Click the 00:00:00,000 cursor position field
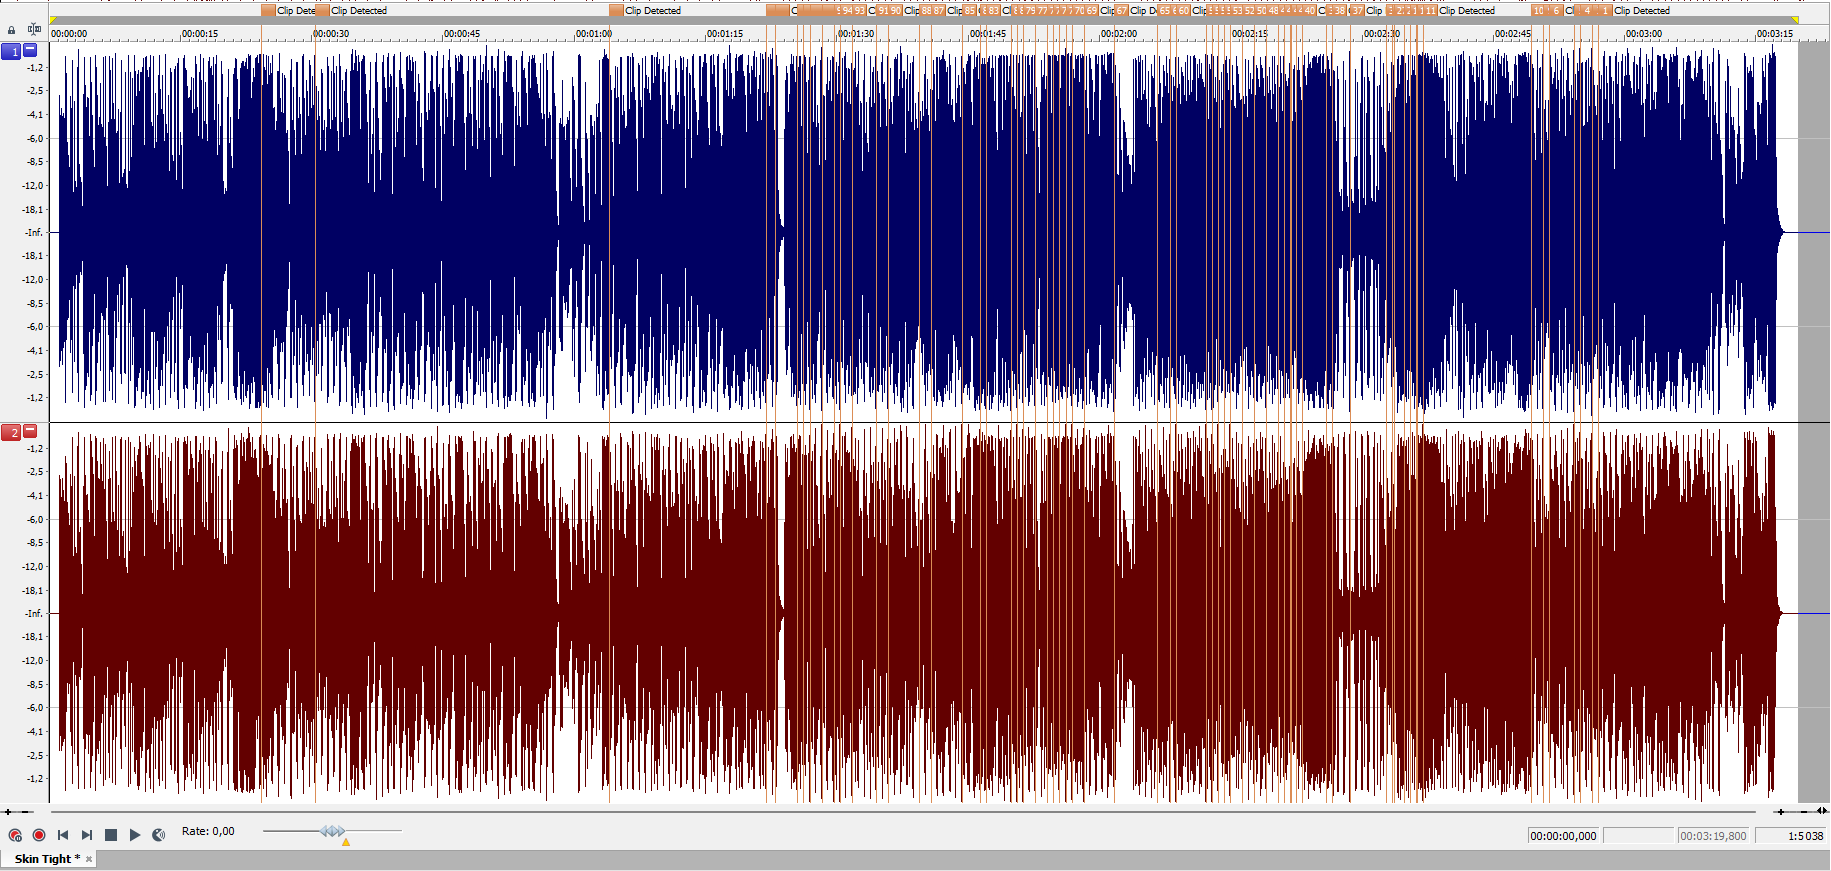This screenshot has width=1831, height=871. click(1564, 836)
